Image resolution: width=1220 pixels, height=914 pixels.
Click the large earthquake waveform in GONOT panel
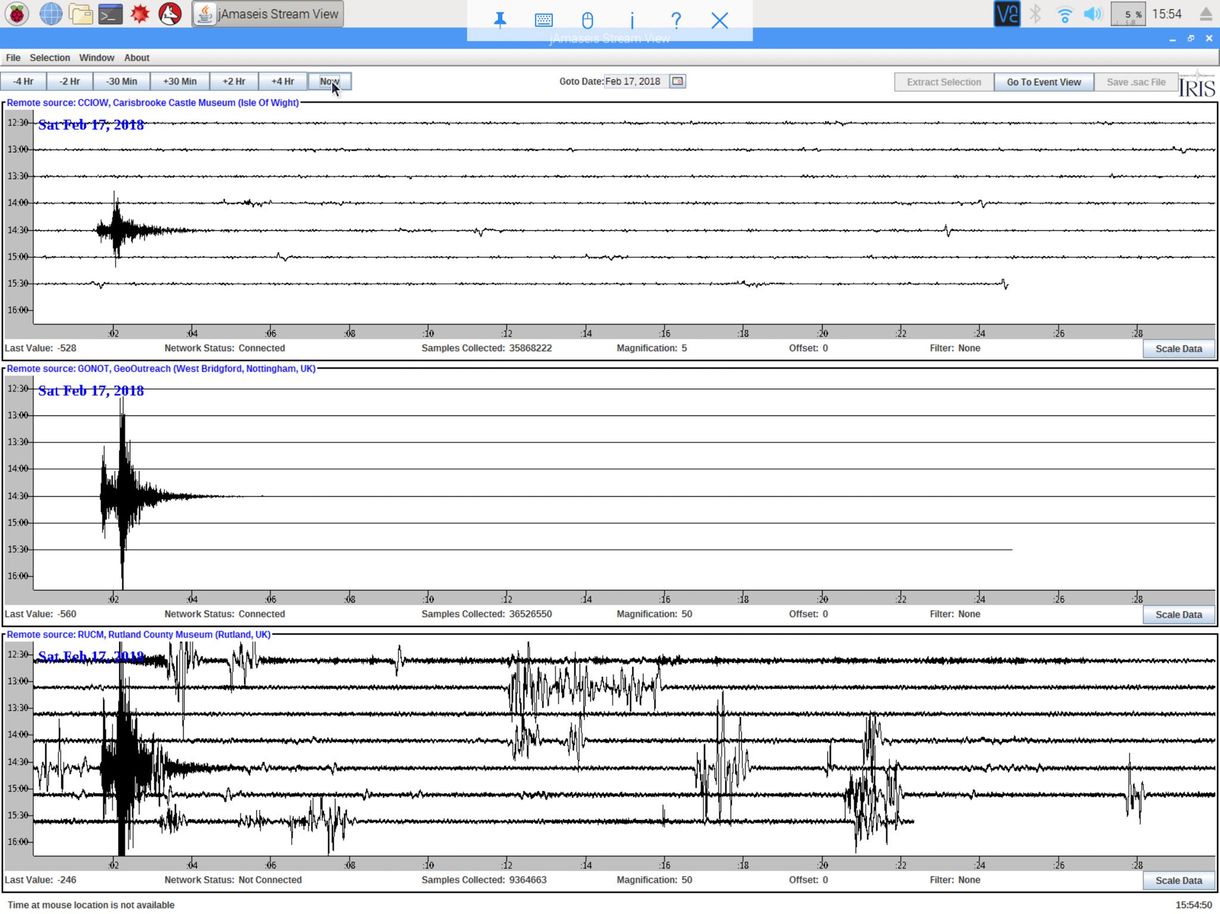coord(123,494)
